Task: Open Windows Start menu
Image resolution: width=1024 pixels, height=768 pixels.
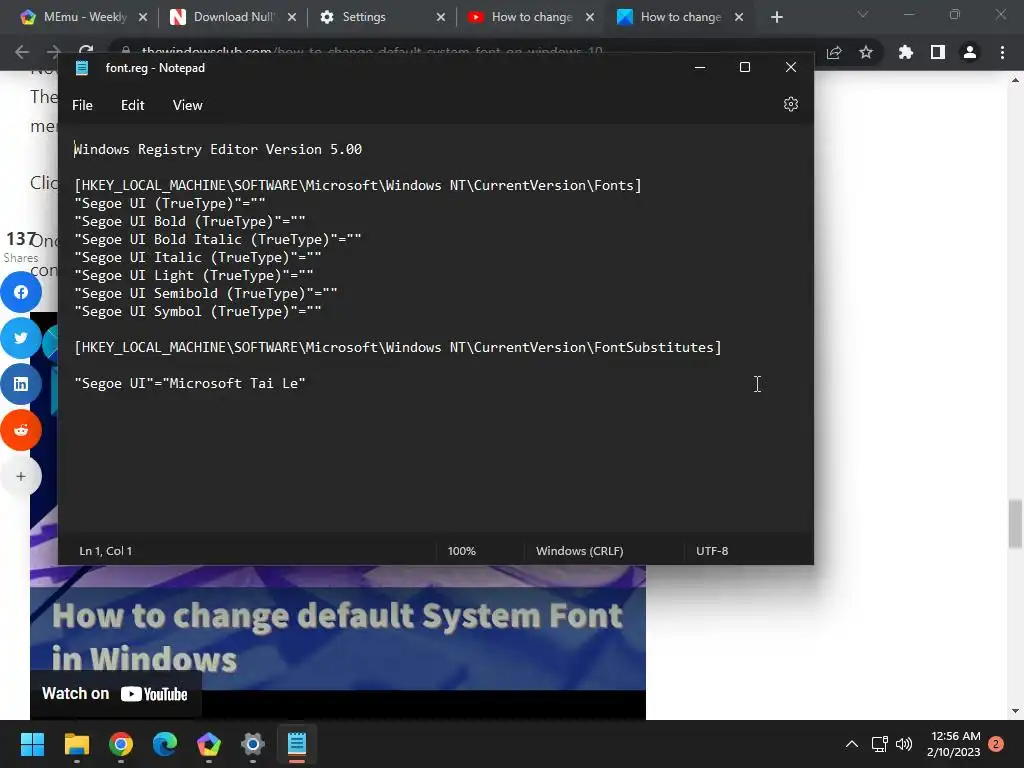Action: [x=32, y=744]
